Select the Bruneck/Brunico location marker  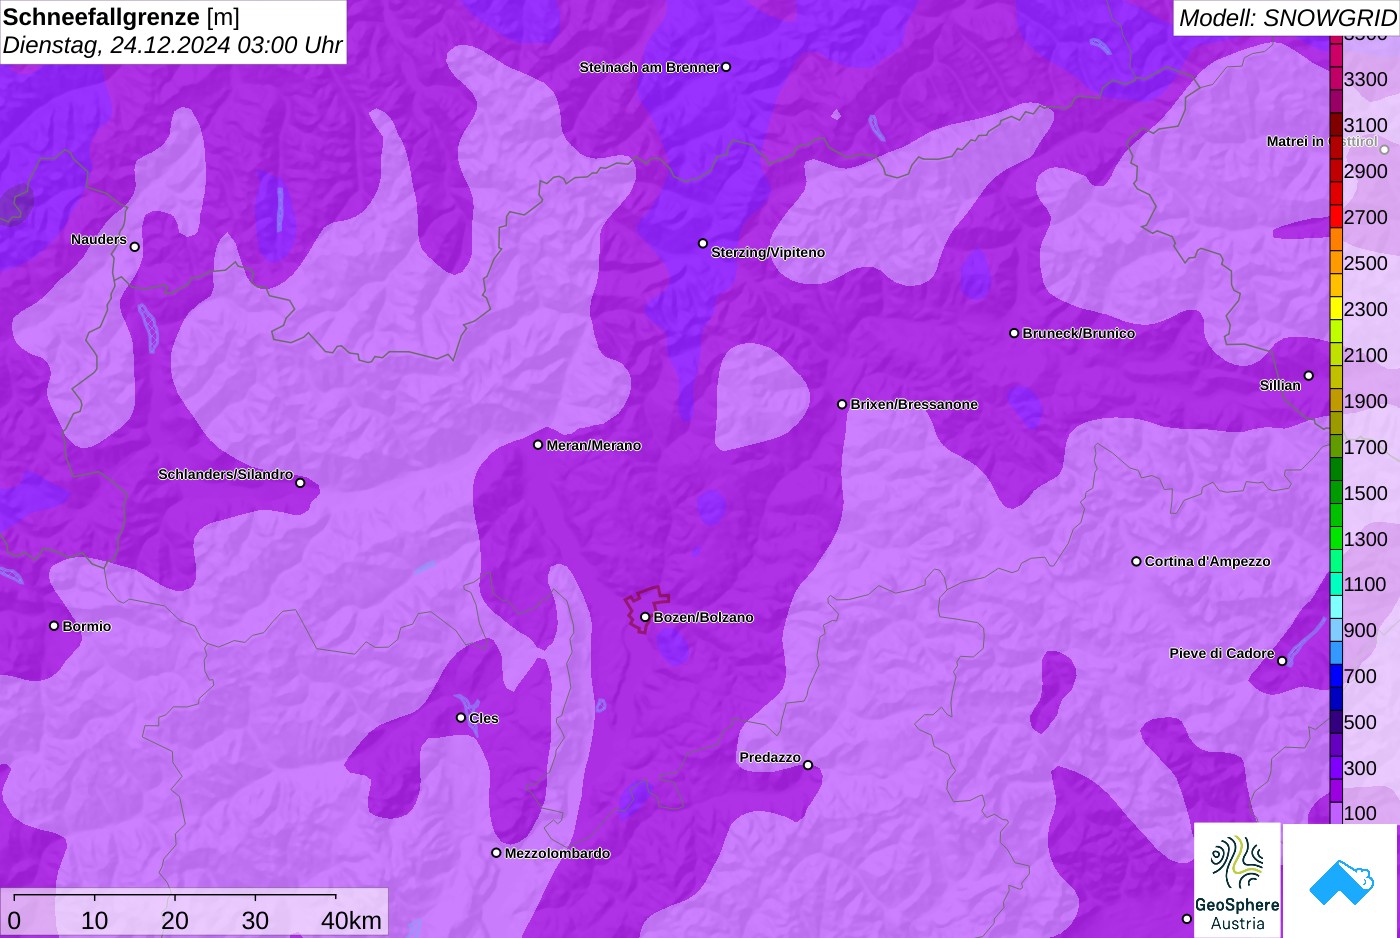1014,333
